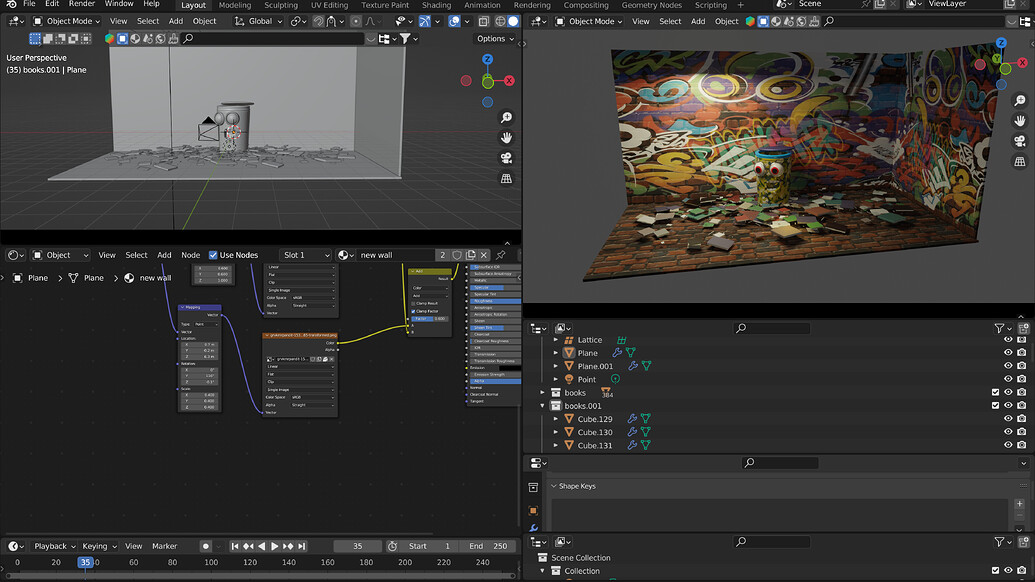
Task: Open Global transform orientation dropdown
Action: pyautogui.click(x=258, y=21)
